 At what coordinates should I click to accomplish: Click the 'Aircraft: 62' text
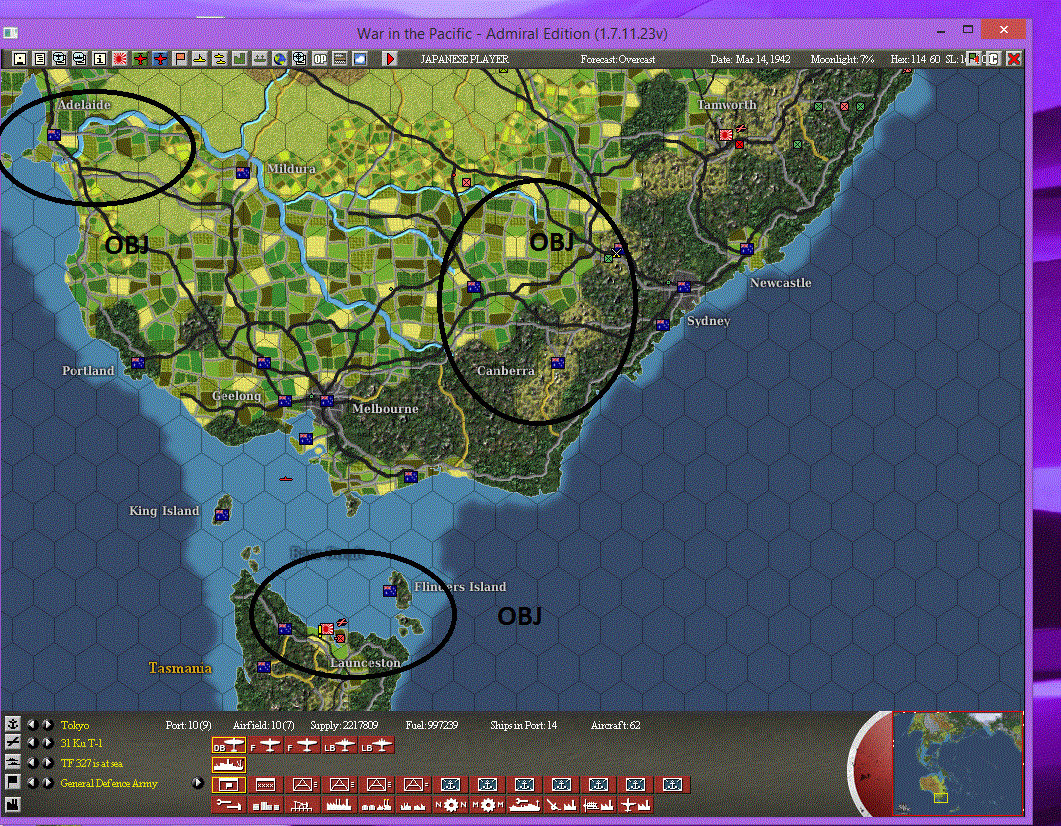click(x=615, y=725)
